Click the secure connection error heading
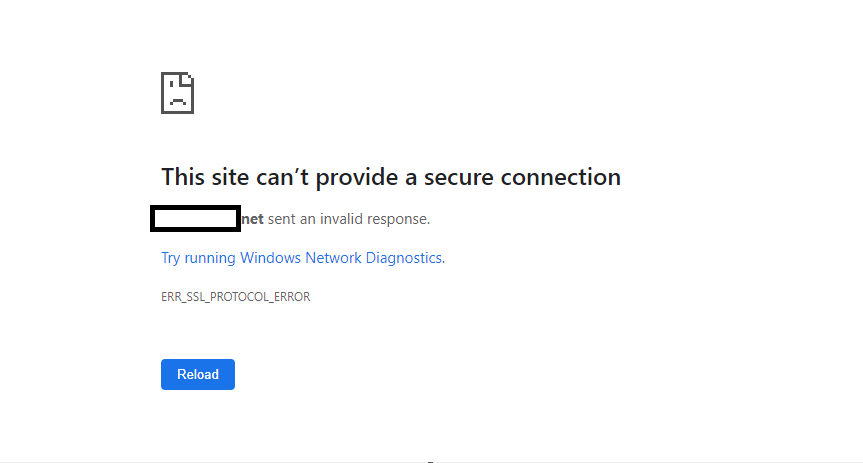The width and height of the screenshot is (863, 463). coord(391,177)
